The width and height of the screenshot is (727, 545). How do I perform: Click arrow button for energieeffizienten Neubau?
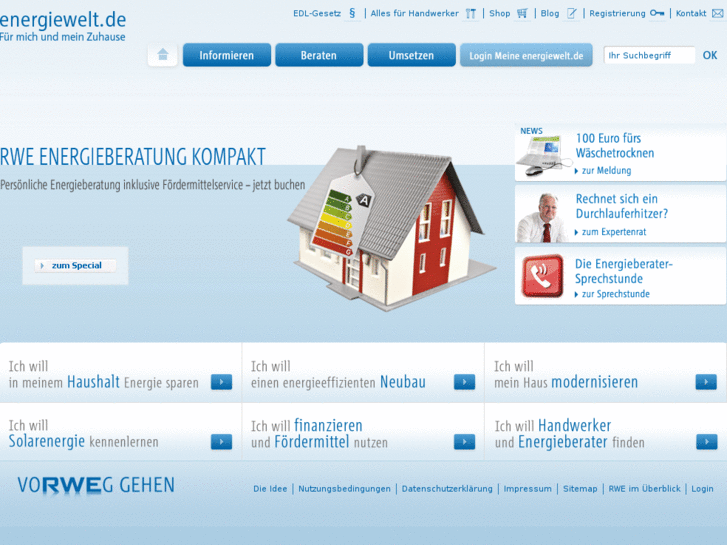[464, 382]
